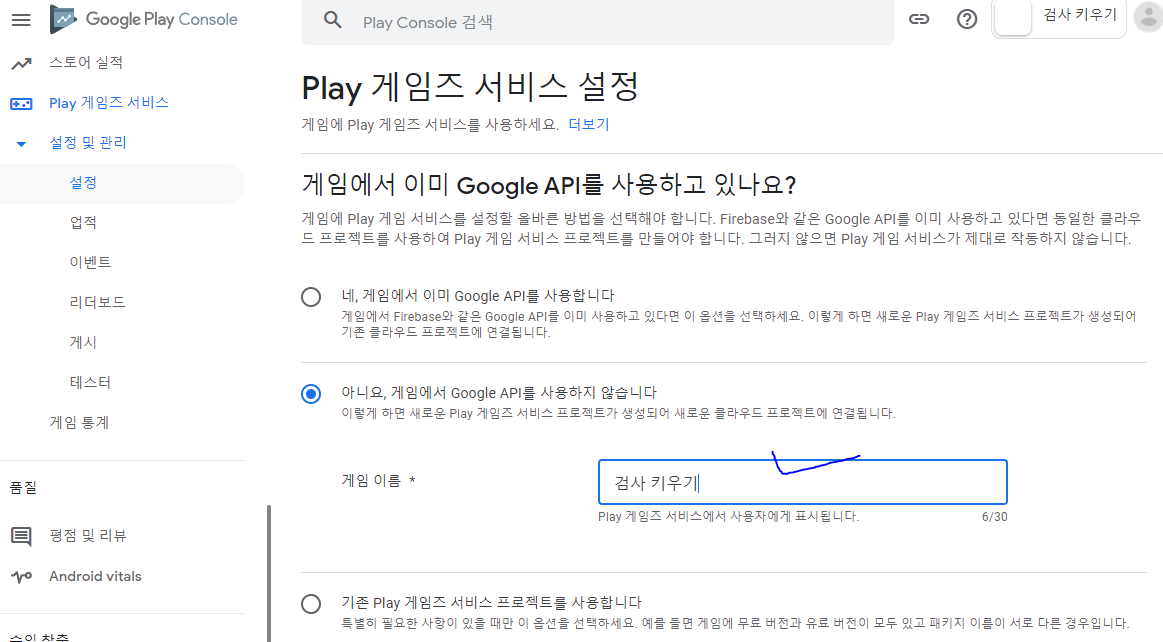Click the Play 게임즈 서비스에서 사용자에게 표시됩니다 hint
The height and width of the screenshot is (642, 1163).
728,516
